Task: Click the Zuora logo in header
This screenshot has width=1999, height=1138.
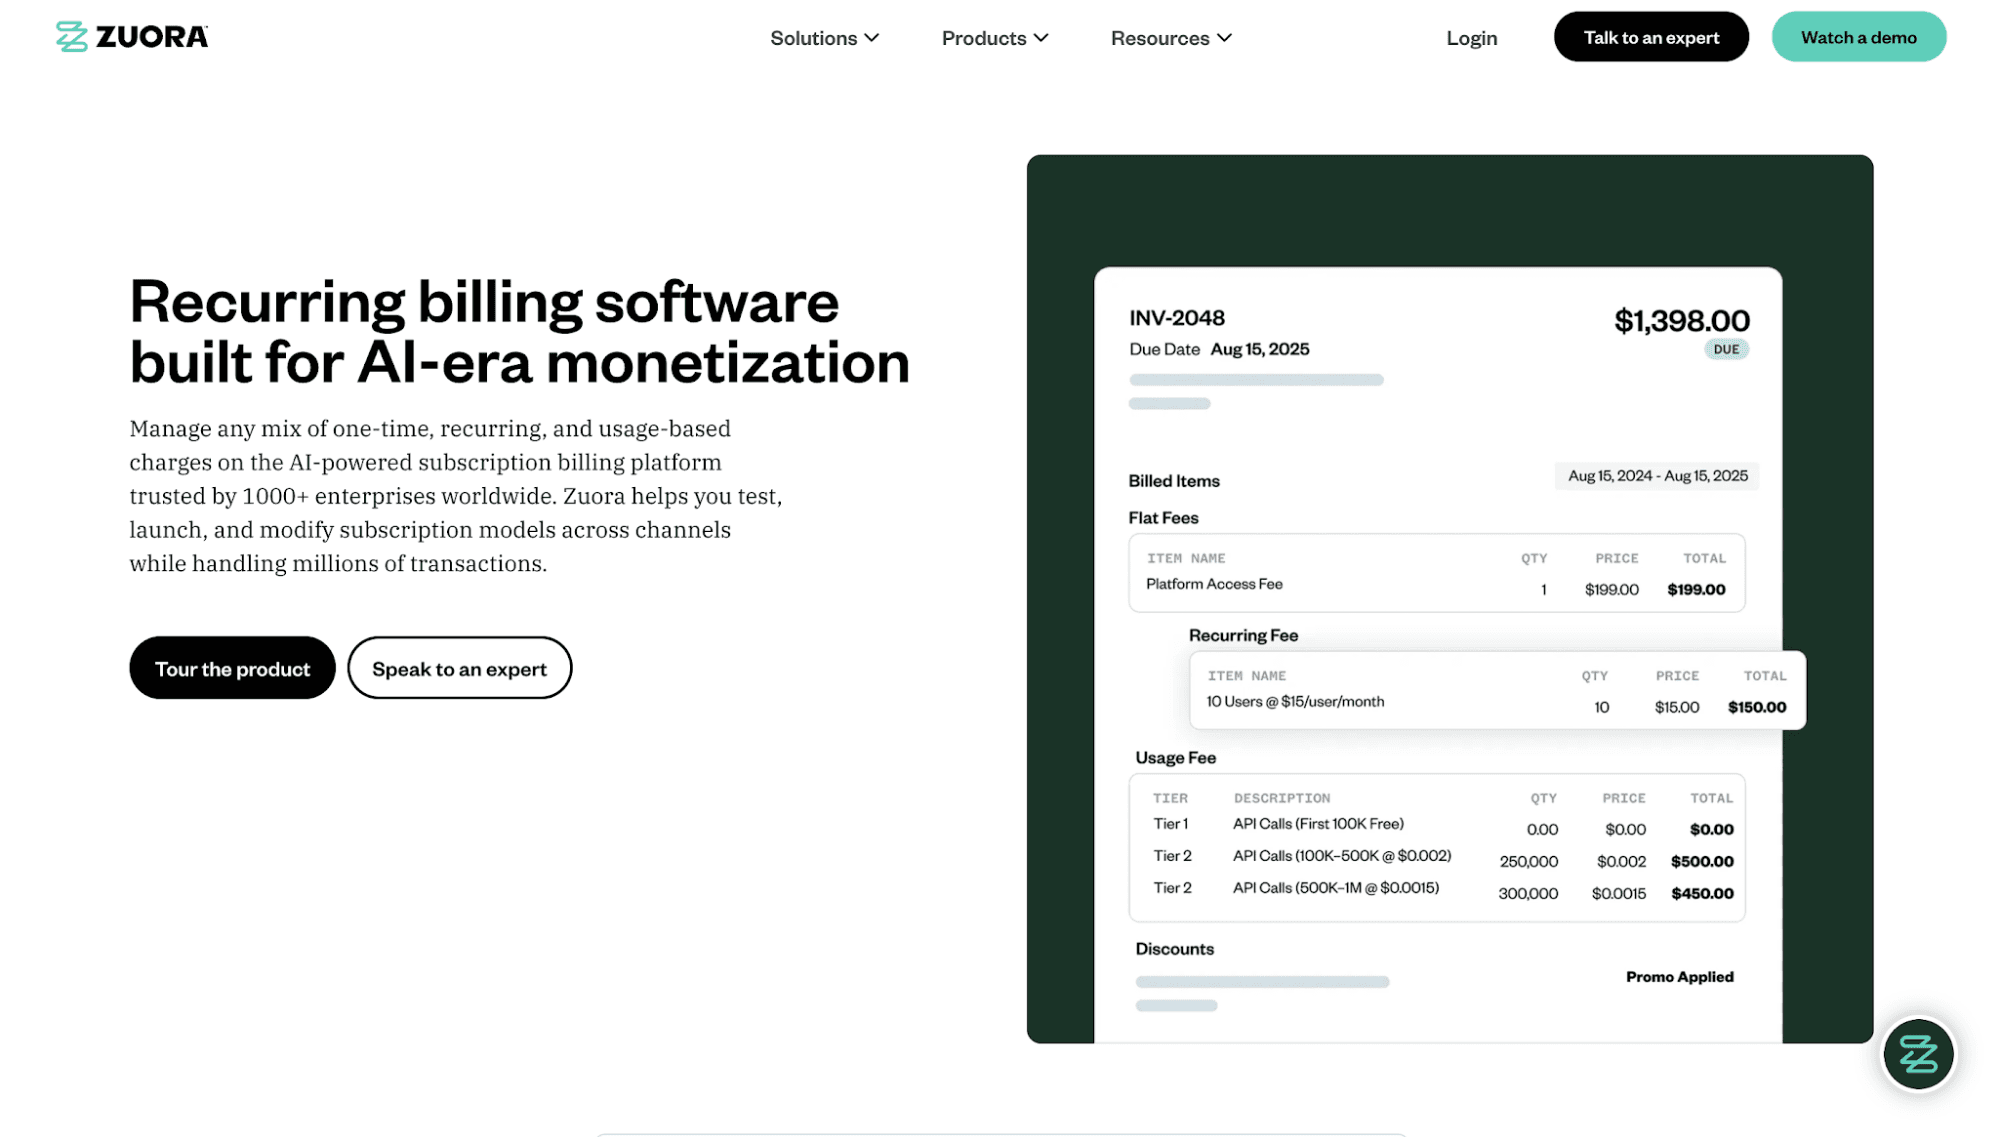Action: coord(132,37)
